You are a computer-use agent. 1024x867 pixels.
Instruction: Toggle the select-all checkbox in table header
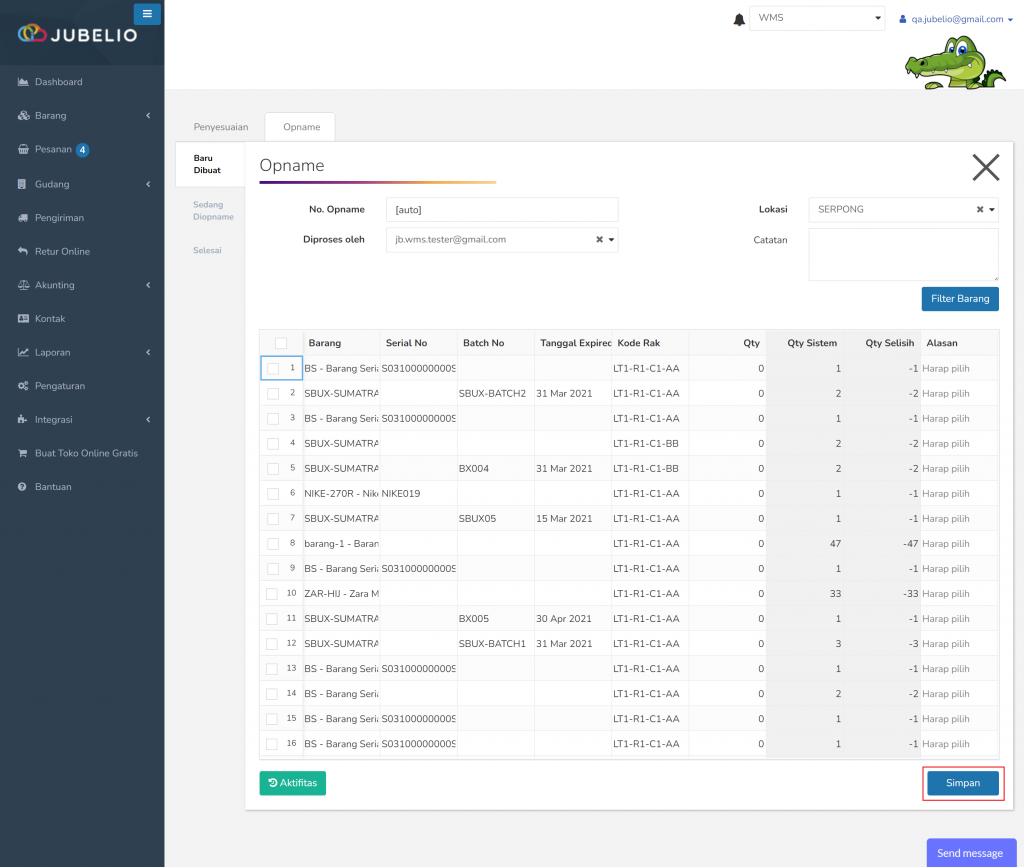click(281, 343)
